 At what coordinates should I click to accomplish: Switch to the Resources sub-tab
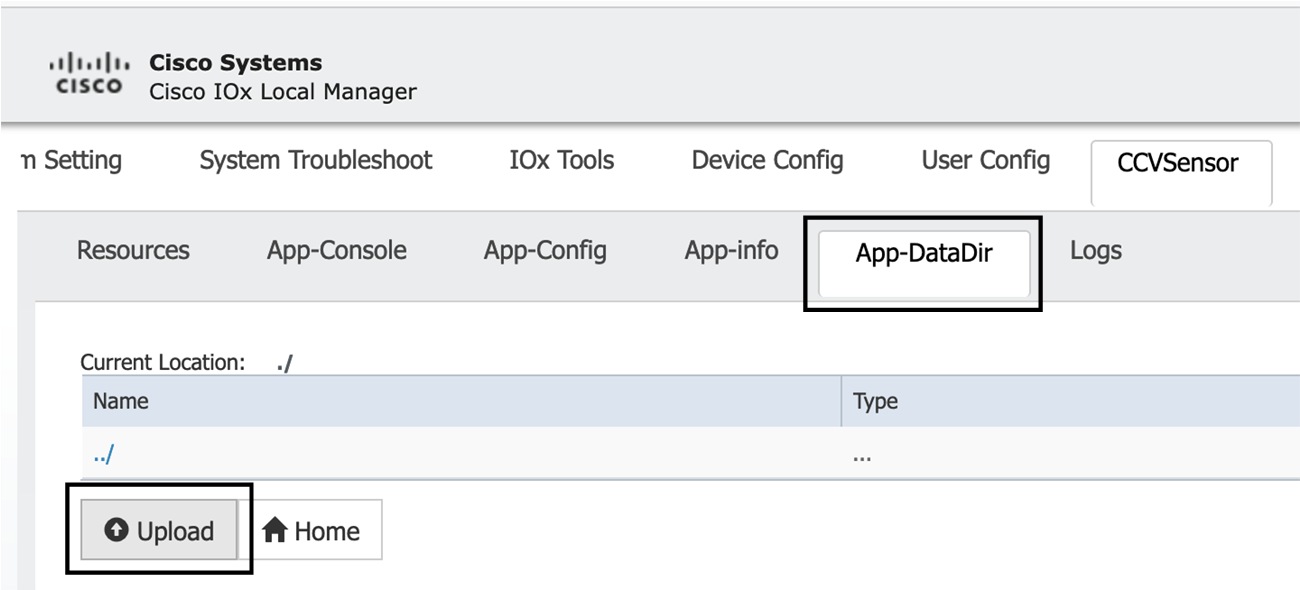point(133,250)
